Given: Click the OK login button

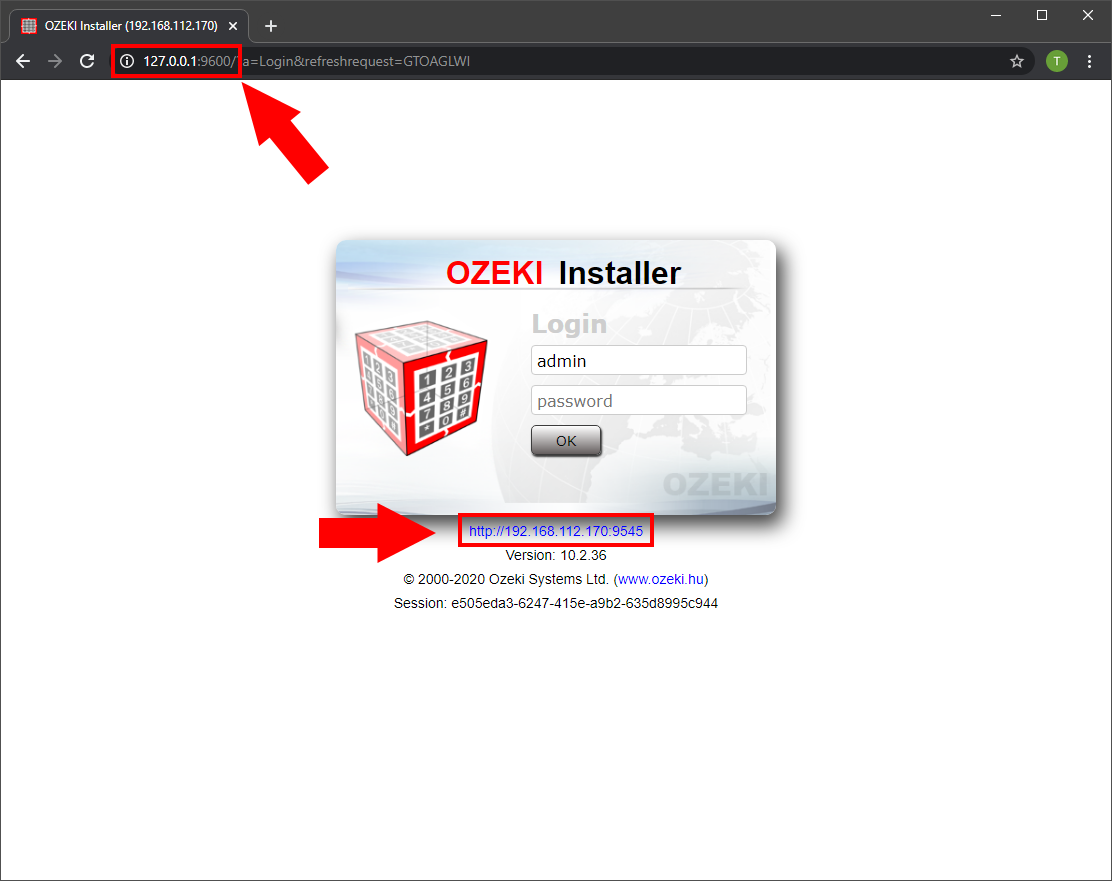Looking at the screenshot, I should click(x=566, y=440).
